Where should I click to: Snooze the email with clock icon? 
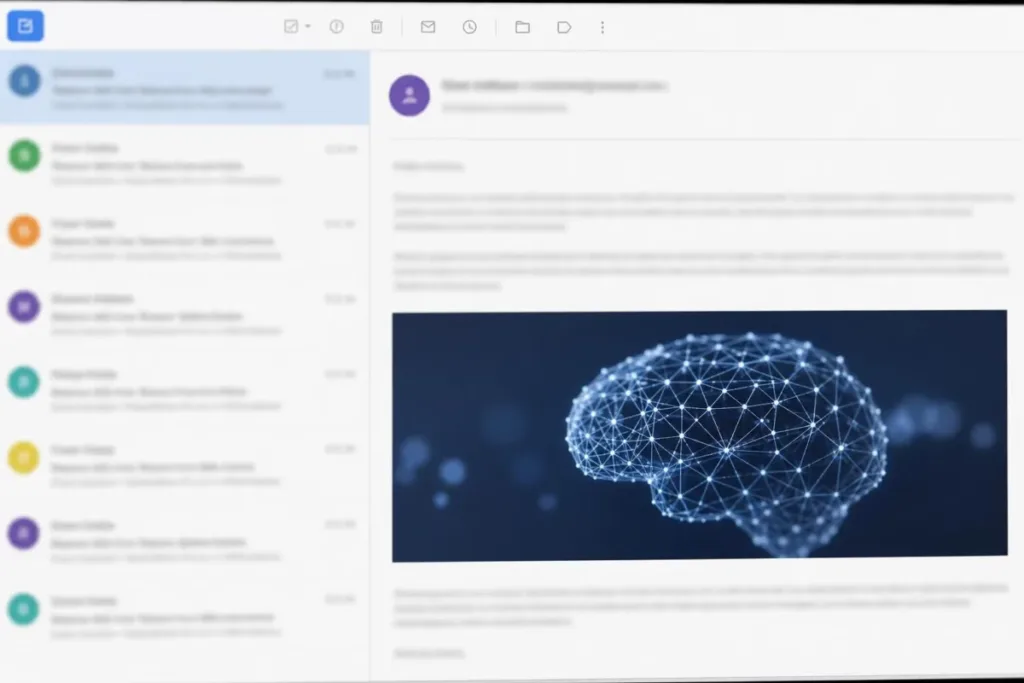tap(470, 27)
